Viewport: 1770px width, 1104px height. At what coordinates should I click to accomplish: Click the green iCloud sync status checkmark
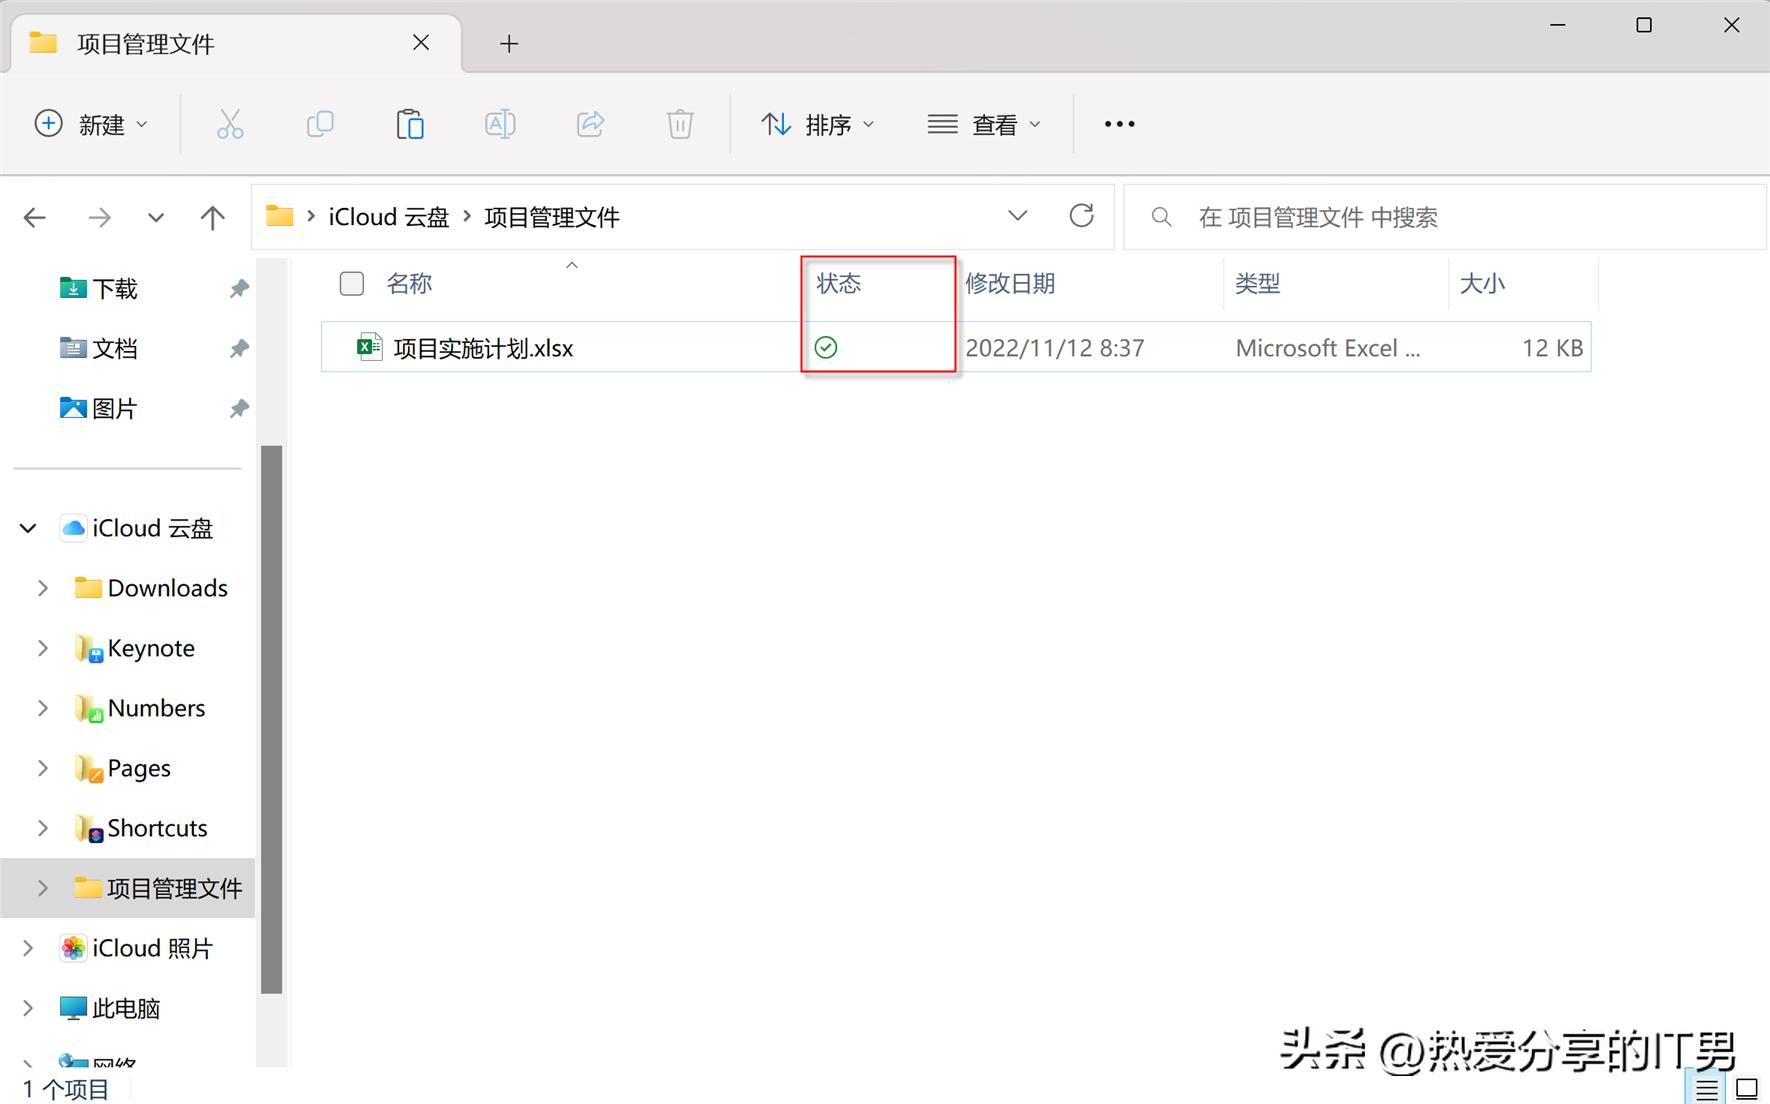[x=826, y=347]
